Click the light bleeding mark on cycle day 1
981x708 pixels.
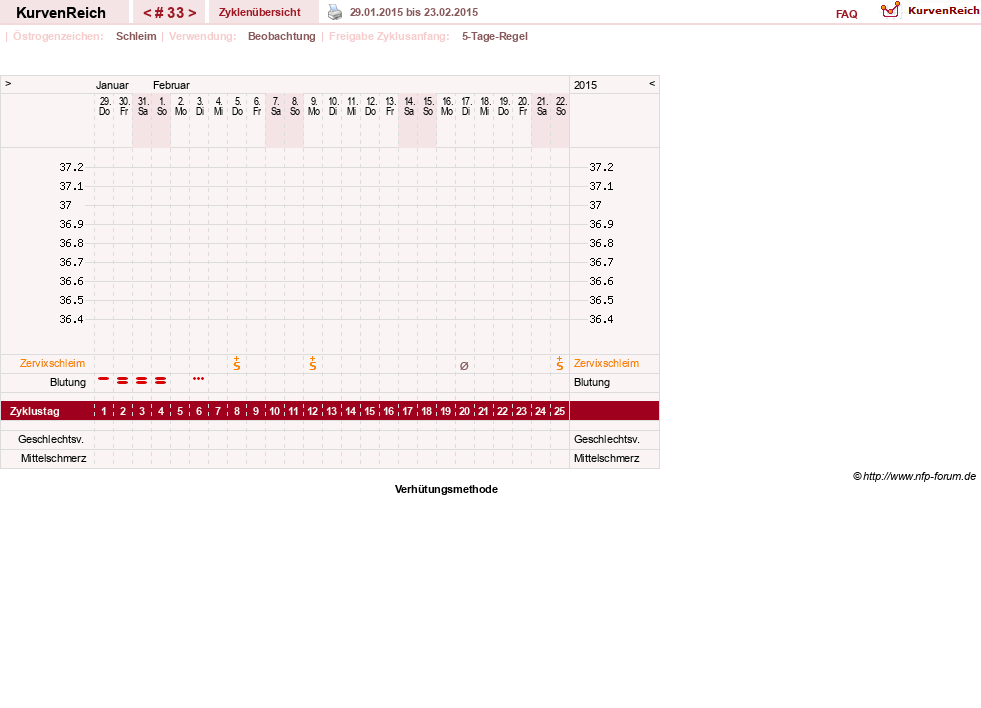[x=104, y=378]
